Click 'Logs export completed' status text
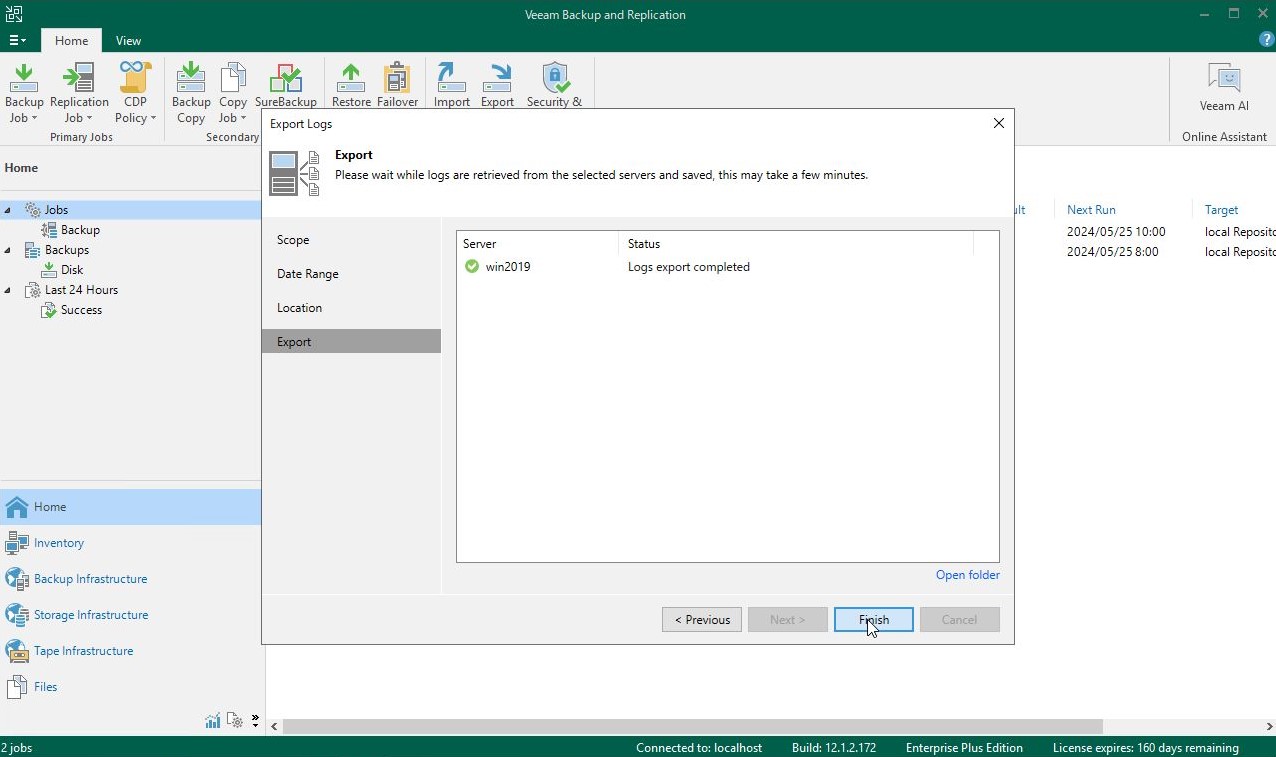The width and height of the screenshot is (1276, 757). (689, 267)
